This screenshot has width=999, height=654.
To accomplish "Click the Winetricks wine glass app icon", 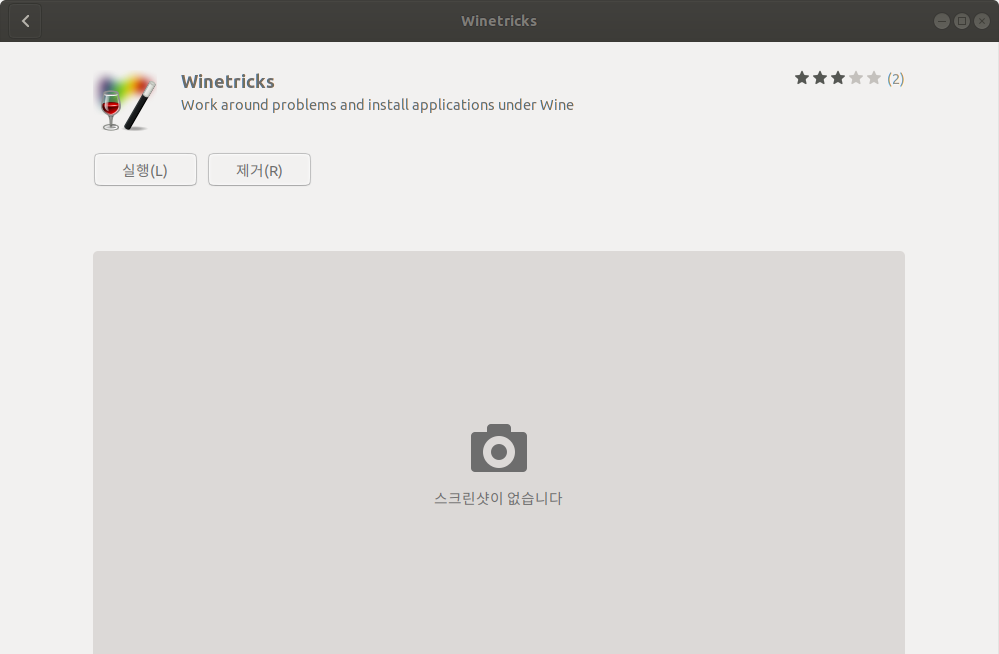I will coord(126,102).
